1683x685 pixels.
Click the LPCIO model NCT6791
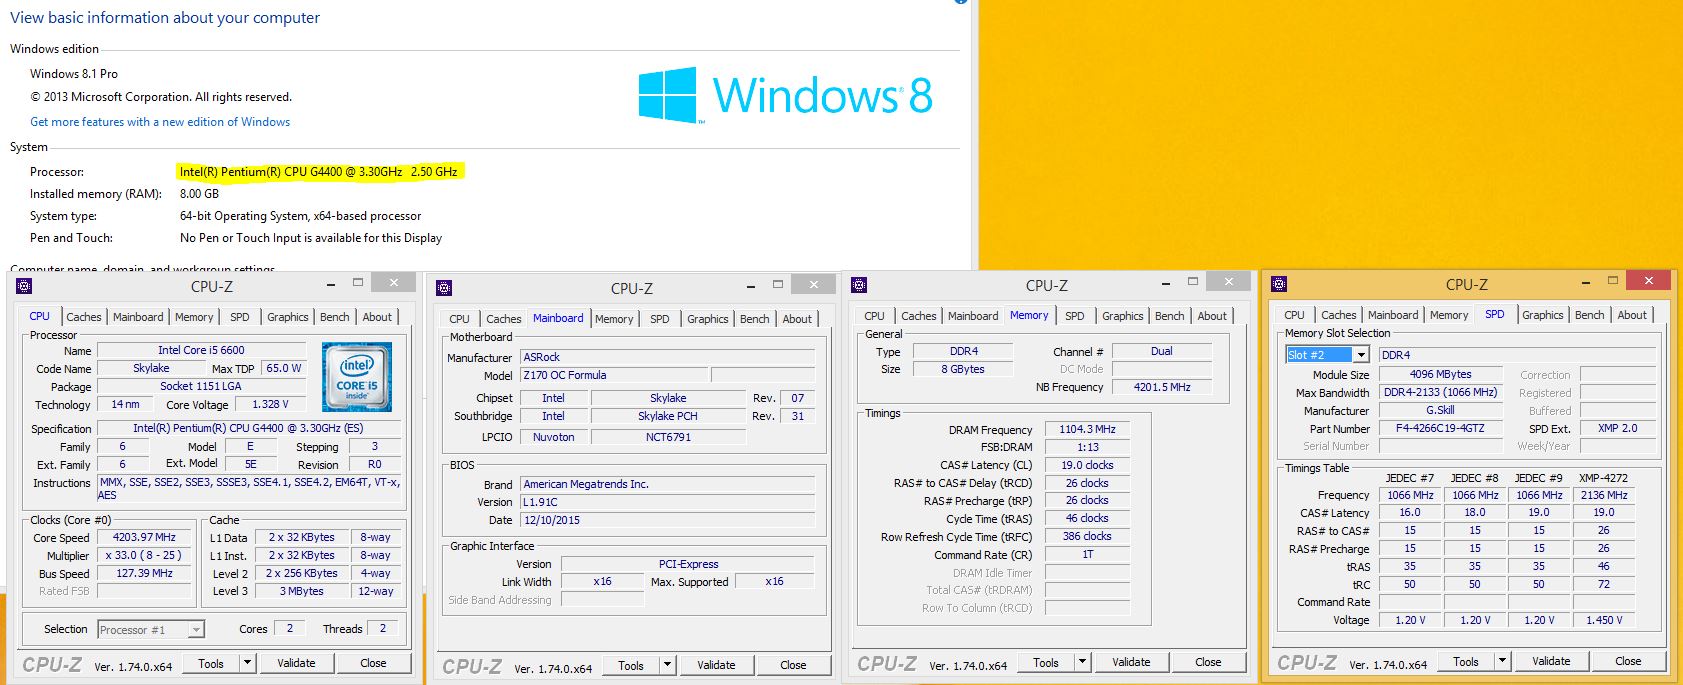668,437
